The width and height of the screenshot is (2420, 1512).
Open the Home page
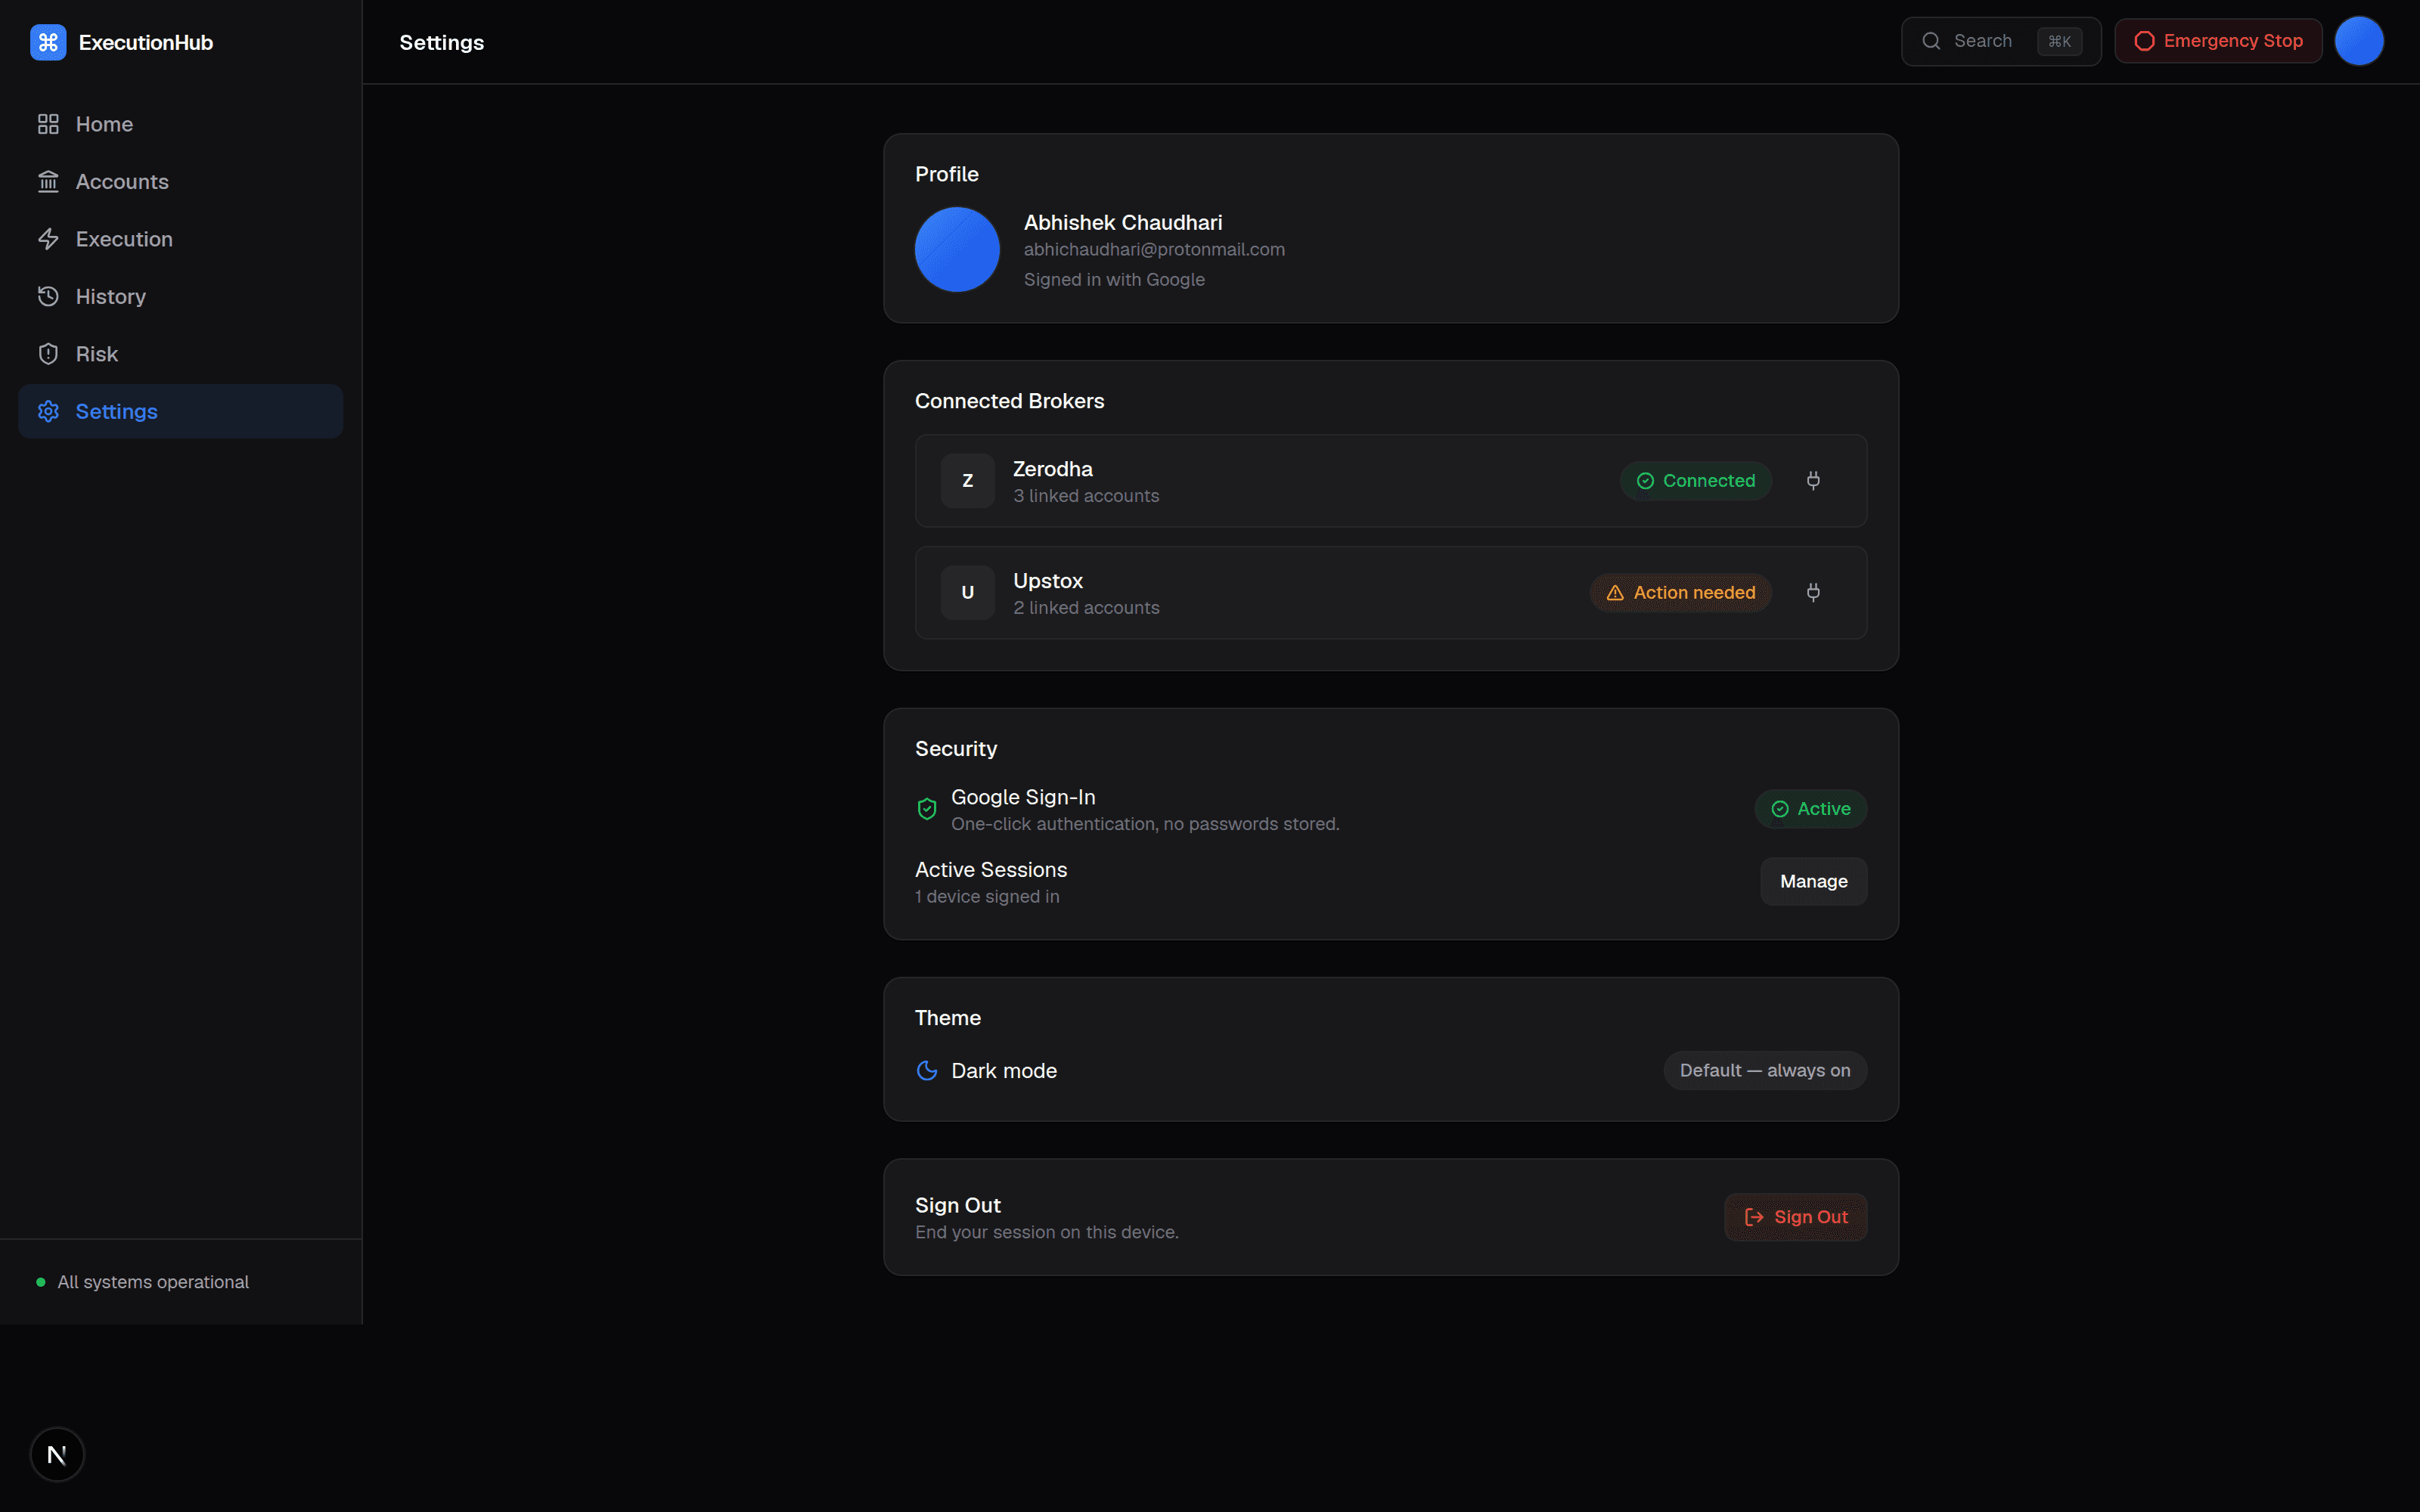(180, 124)
